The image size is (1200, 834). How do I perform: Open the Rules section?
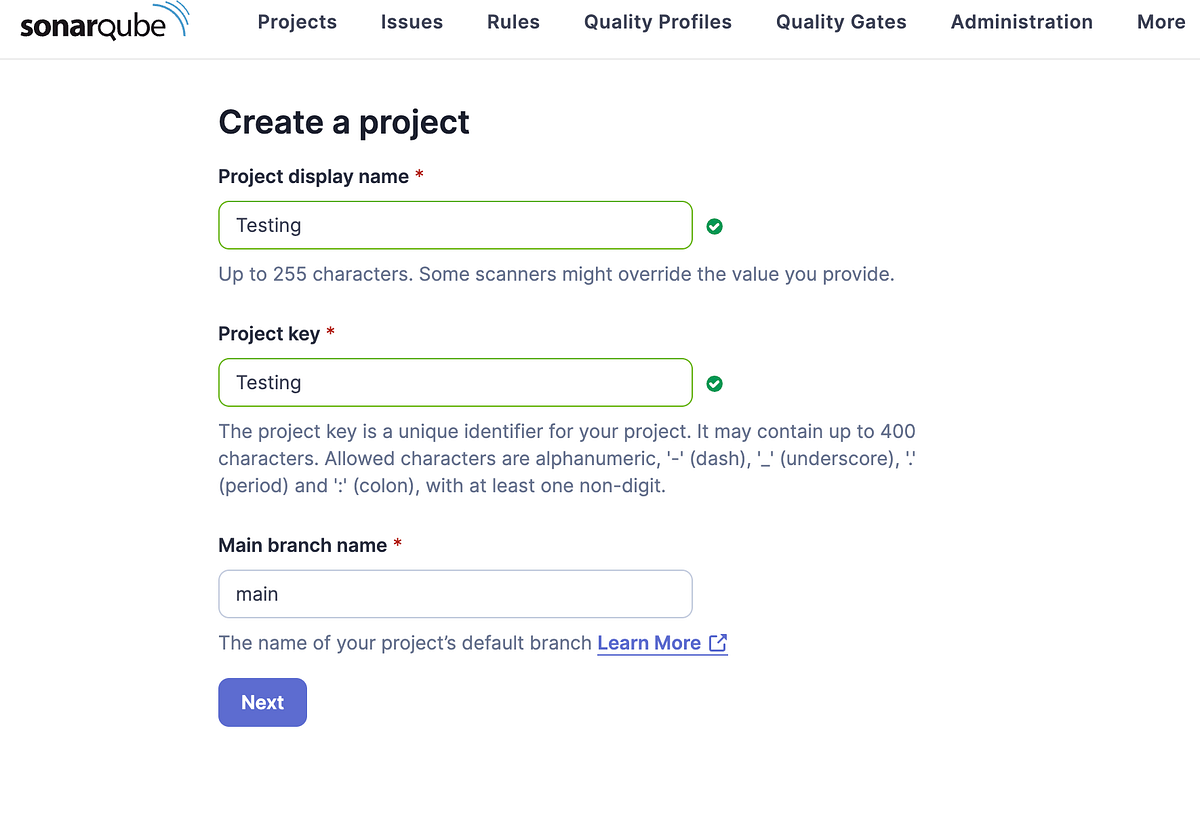pyautogui.click(x=513, y=22)
